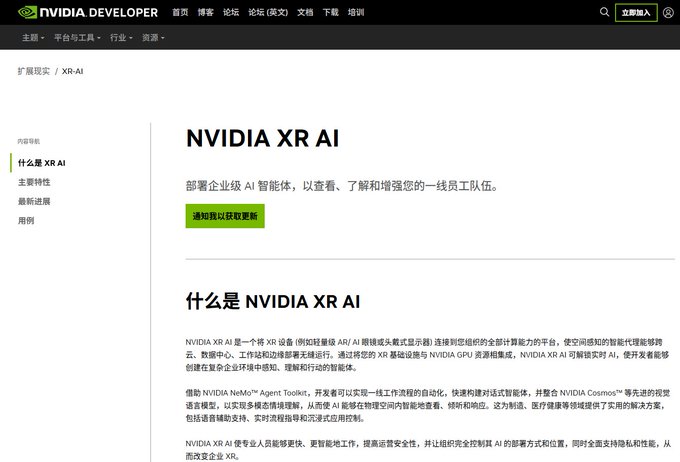Expand the 资源 dropdown menu
680x462 pixels.
pos(153,38)
